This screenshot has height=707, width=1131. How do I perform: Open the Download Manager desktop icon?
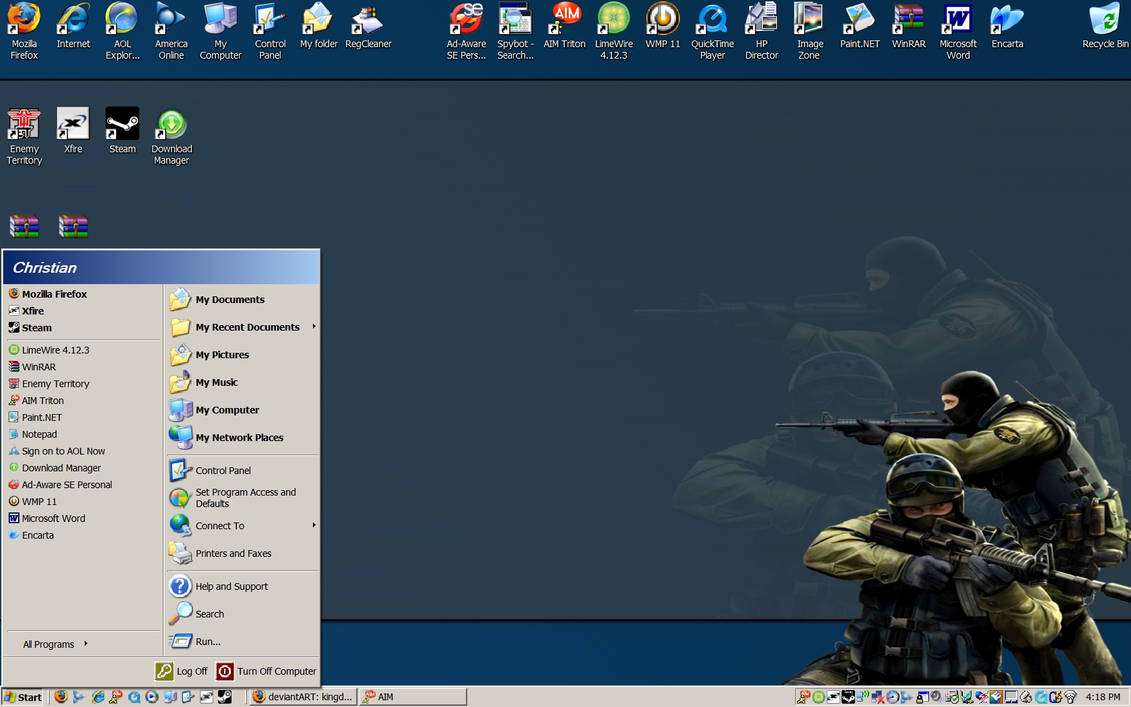[171, 136]
